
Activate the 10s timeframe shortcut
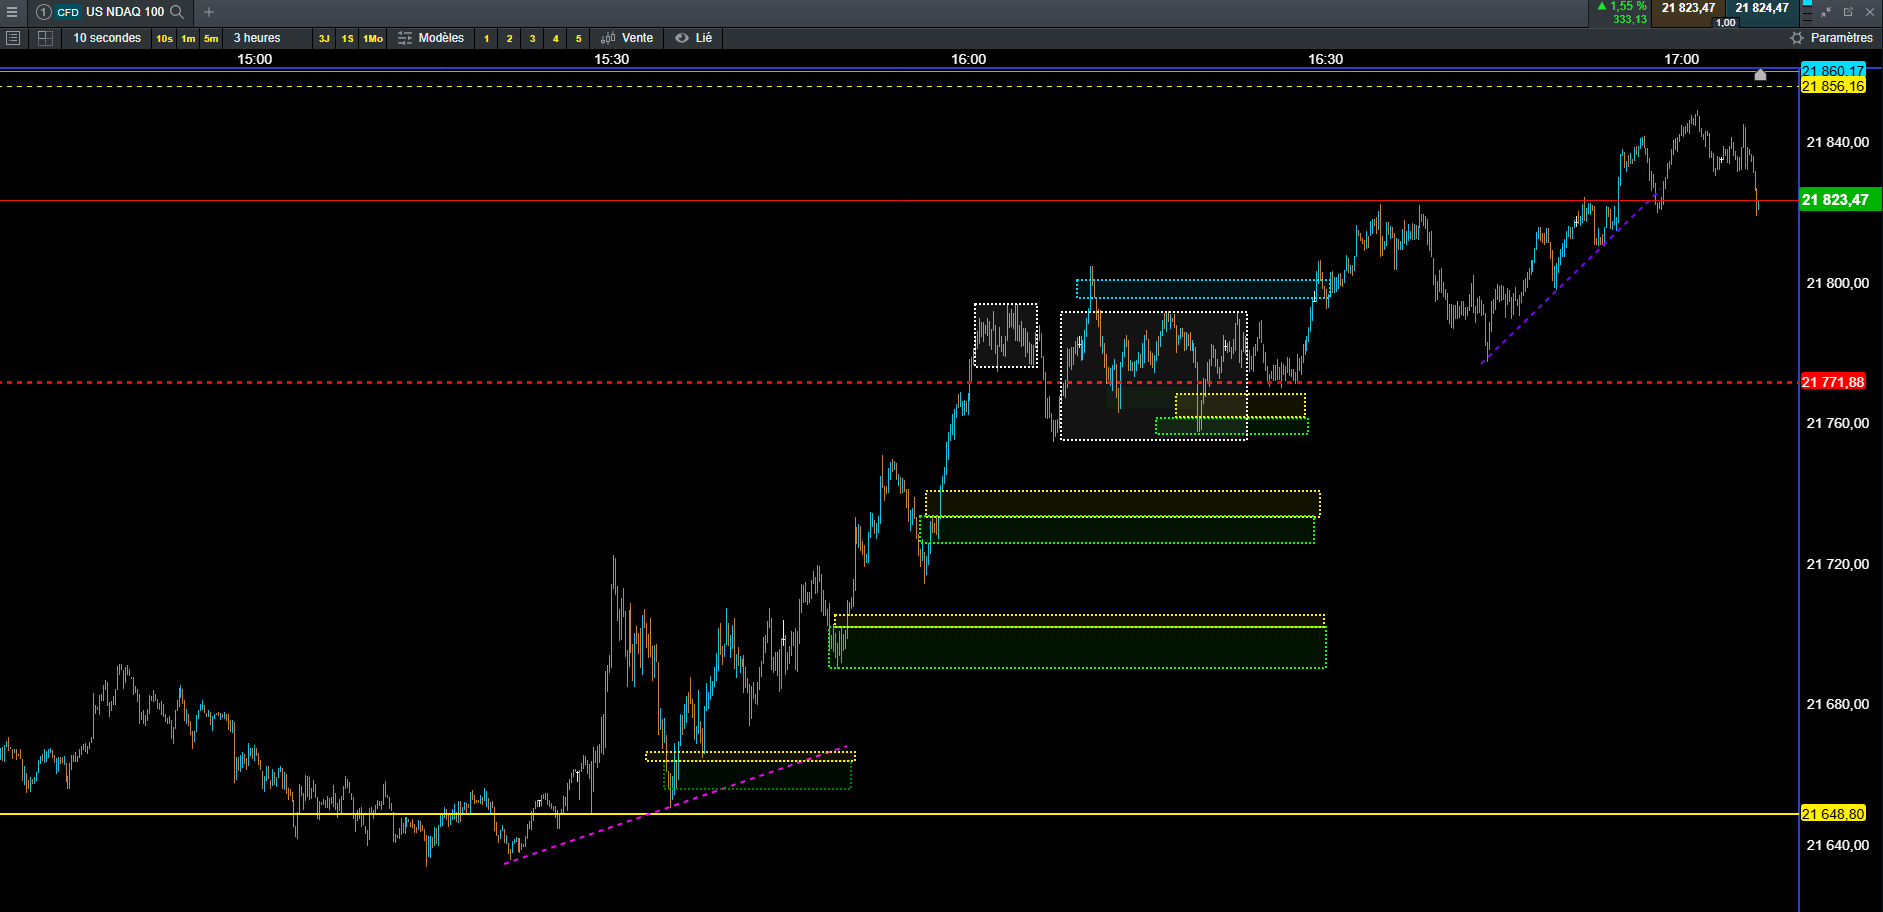coord(164,38)
